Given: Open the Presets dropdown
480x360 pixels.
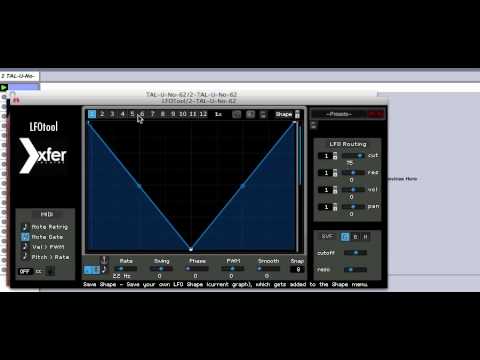Looking at the screenshot, I should tap(339, 114).
